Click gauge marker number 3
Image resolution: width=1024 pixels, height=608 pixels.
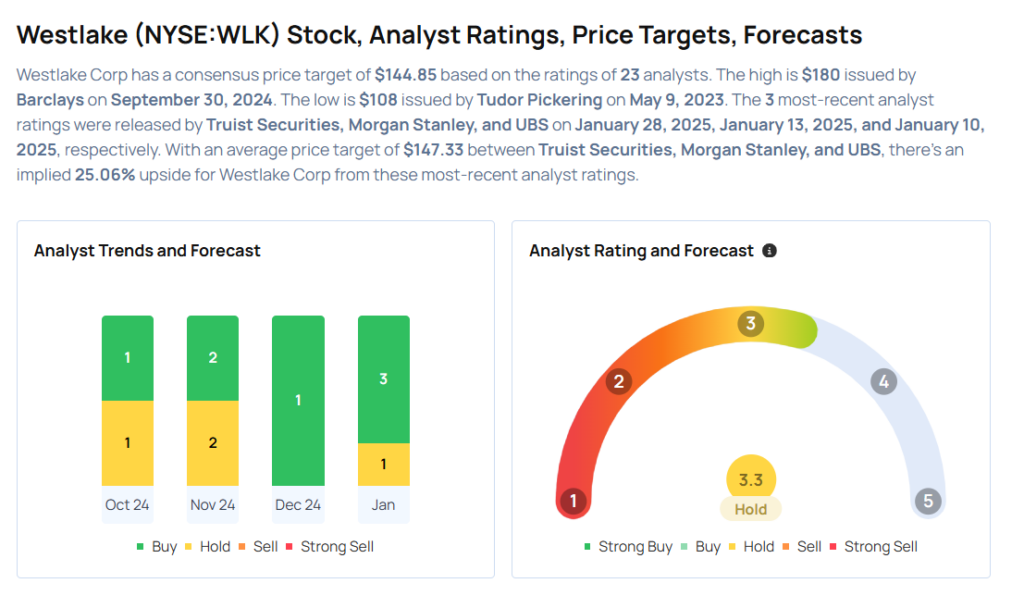coord(750,324)
